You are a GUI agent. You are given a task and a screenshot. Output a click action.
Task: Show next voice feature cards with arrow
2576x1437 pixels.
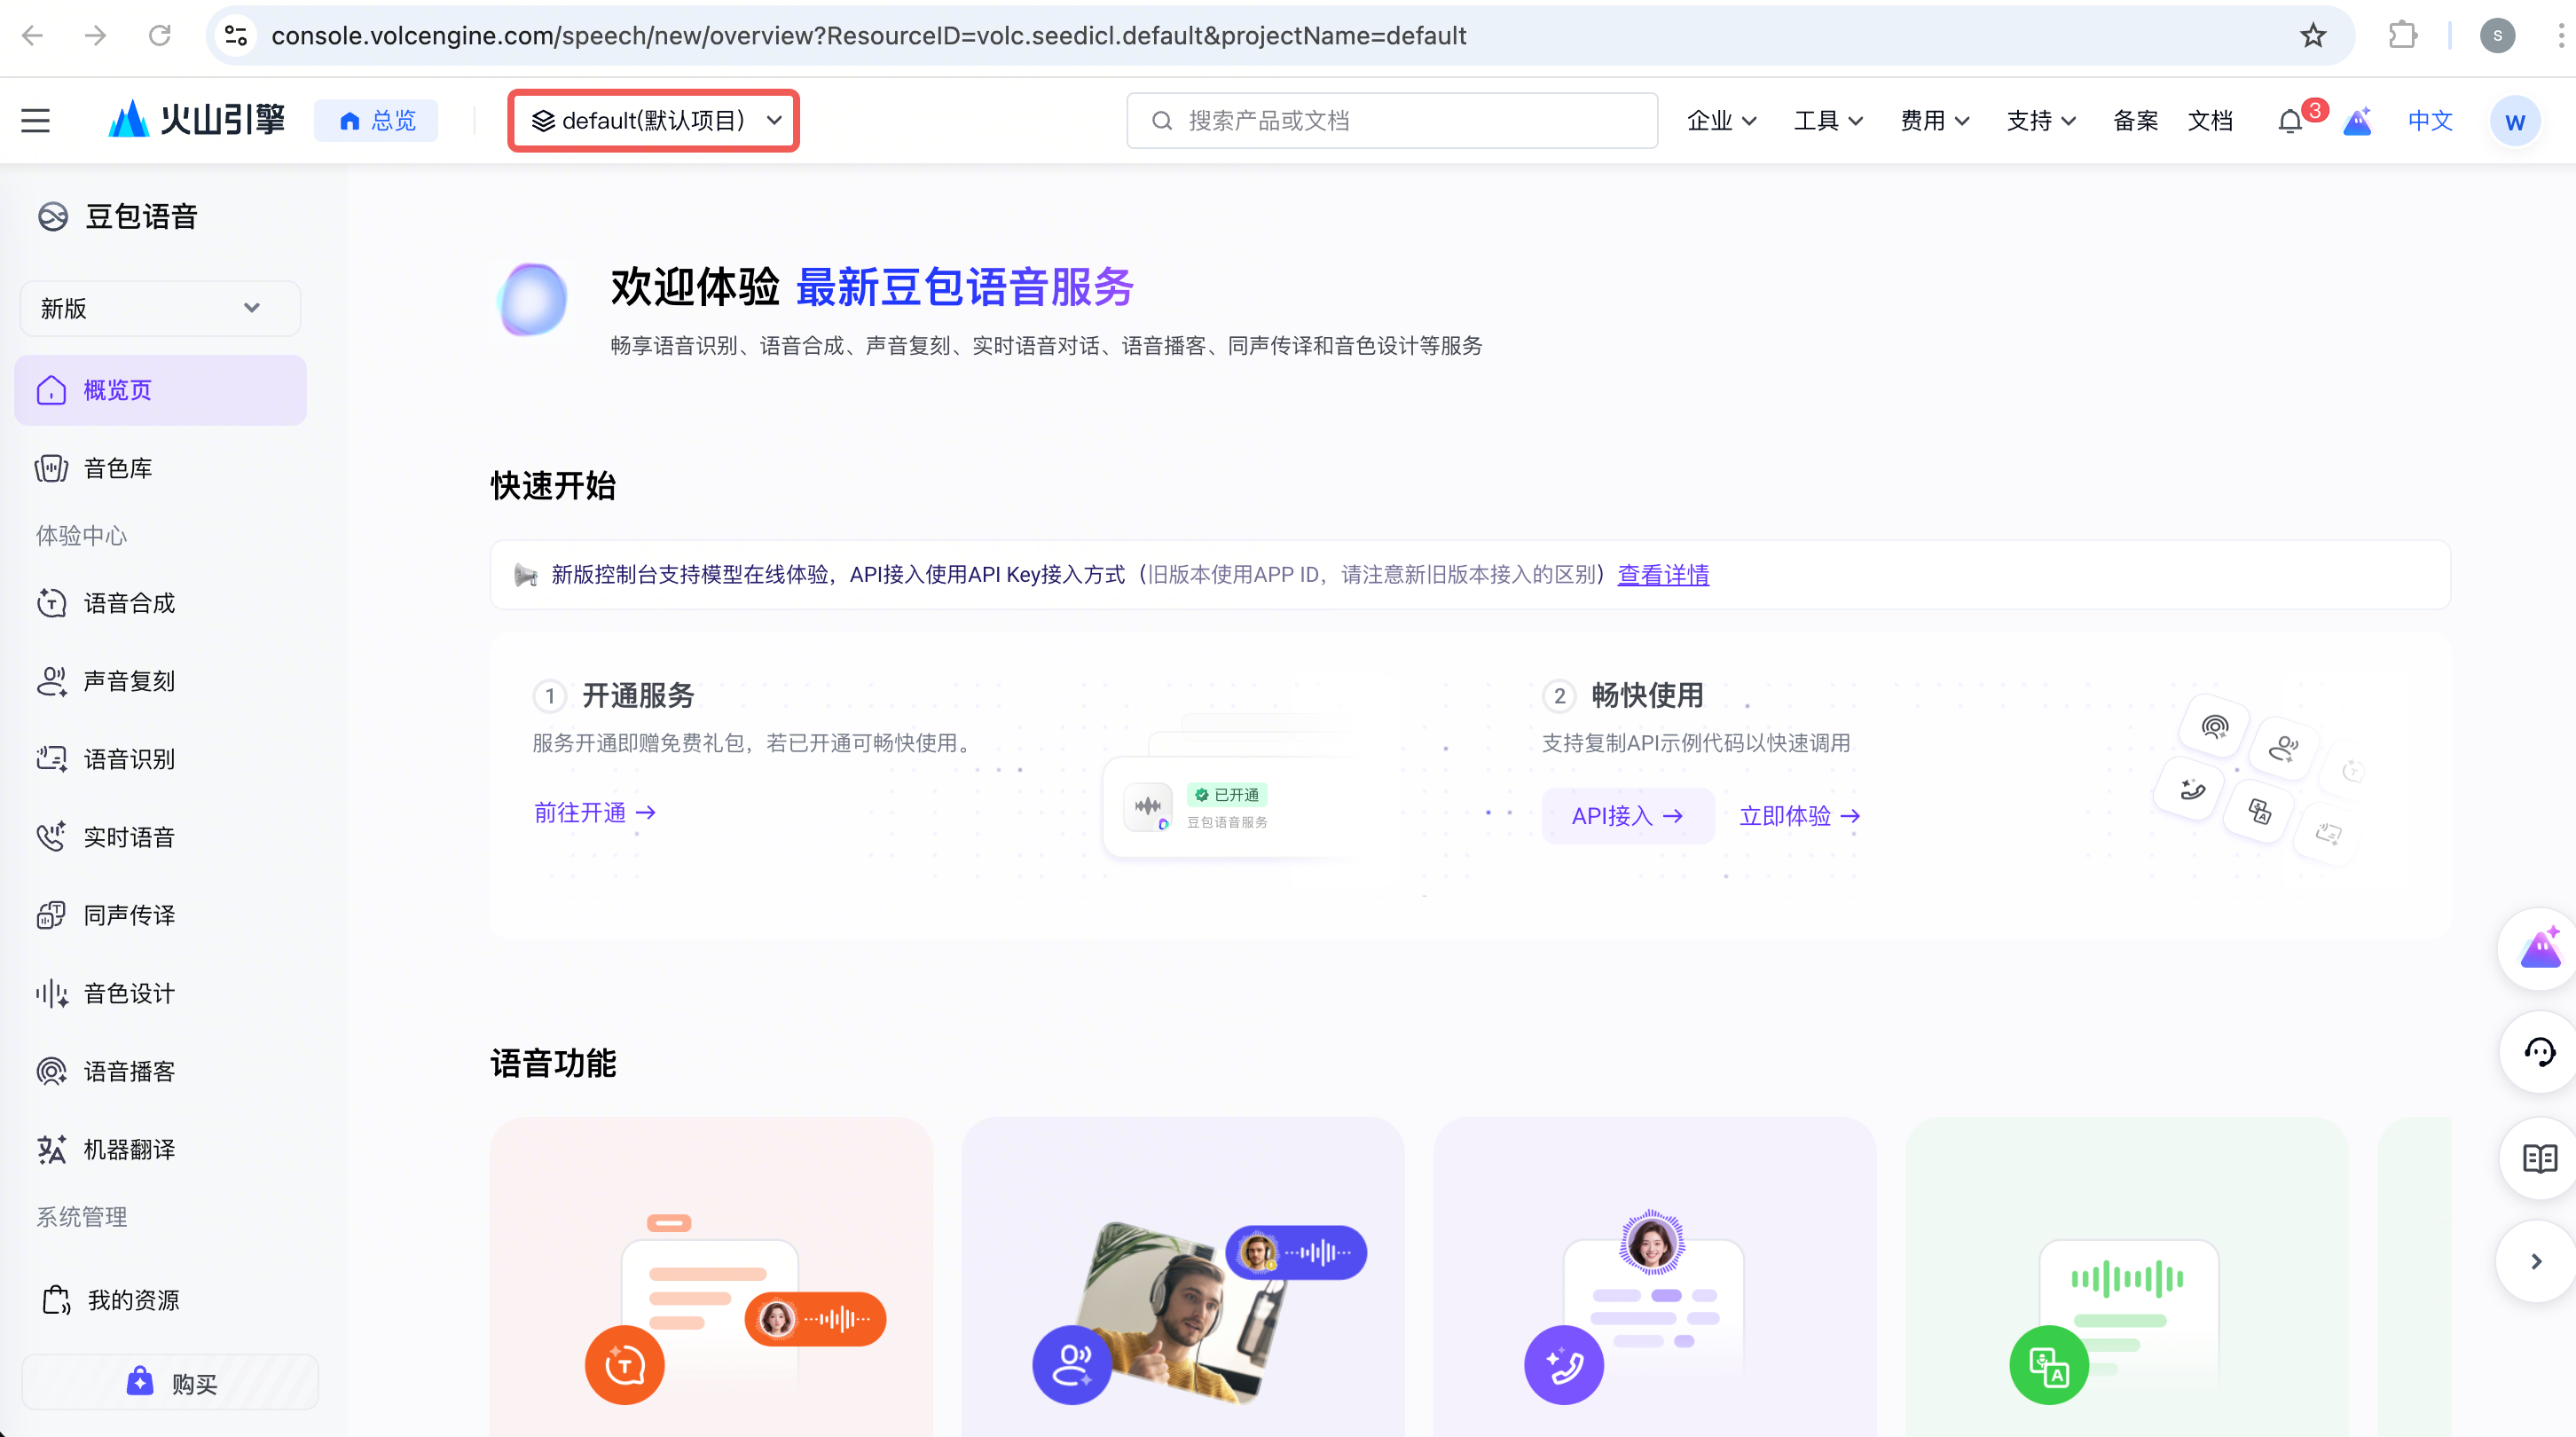click(x=2535, y=1261)
